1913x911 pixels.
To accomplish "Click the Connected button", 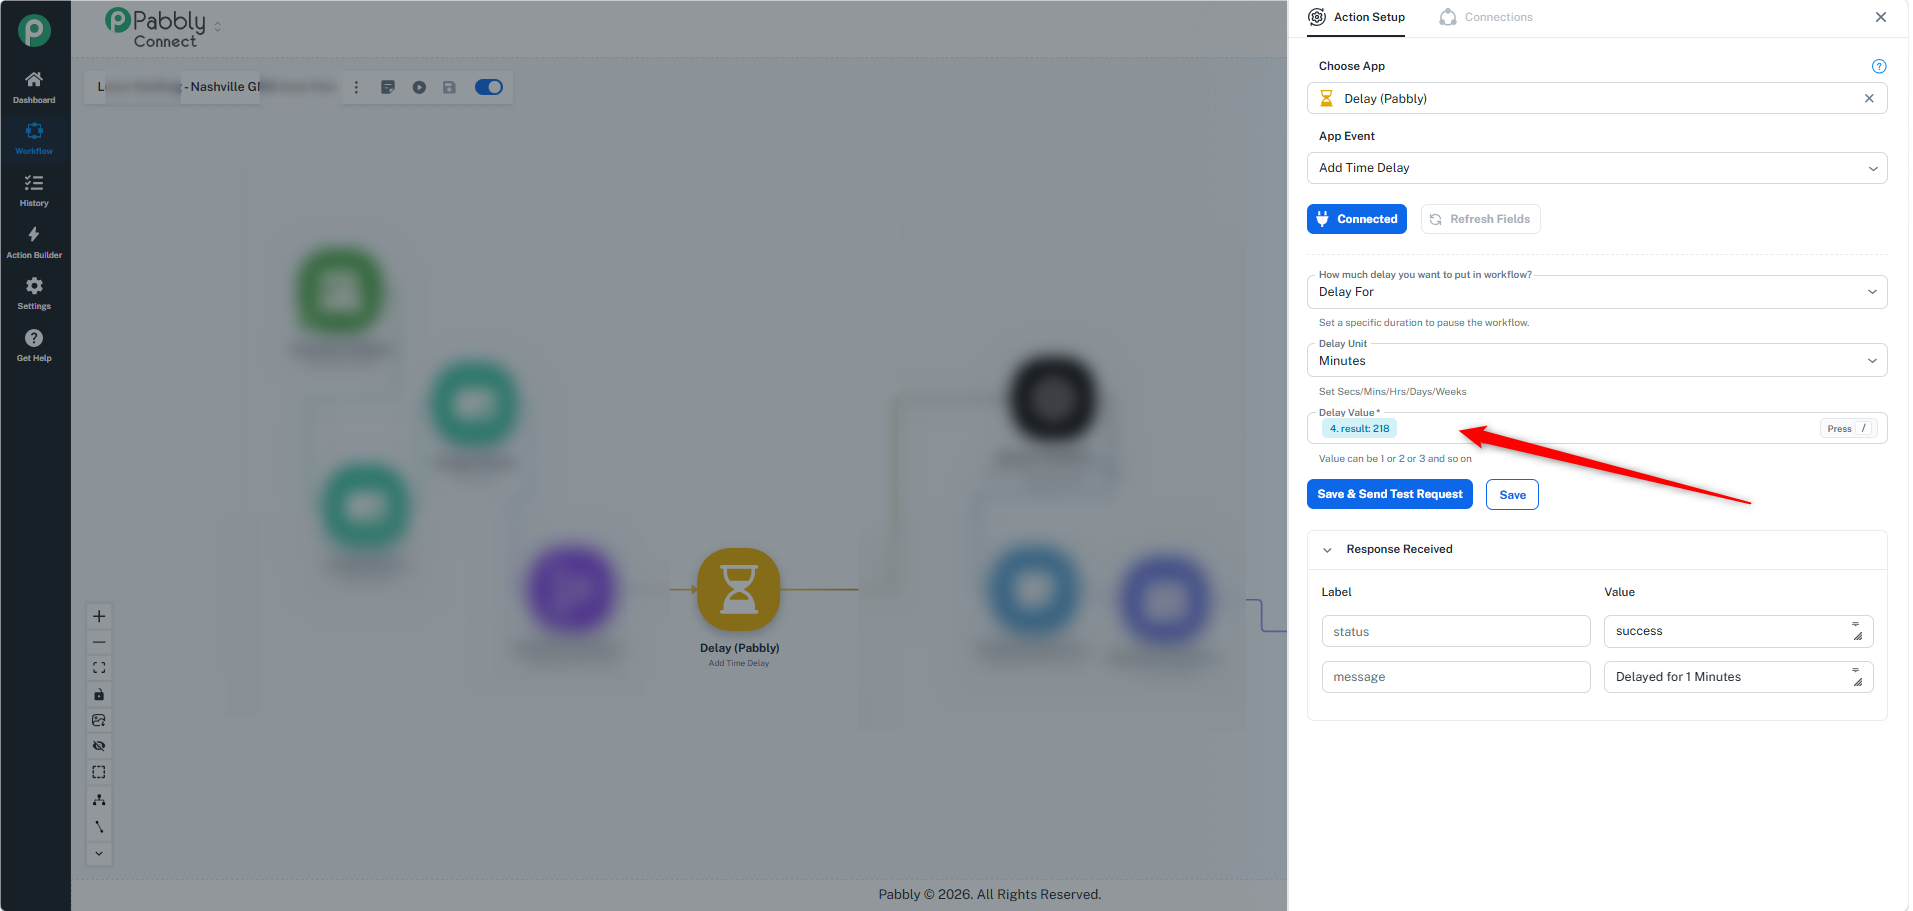I will tap(1357, 219).
